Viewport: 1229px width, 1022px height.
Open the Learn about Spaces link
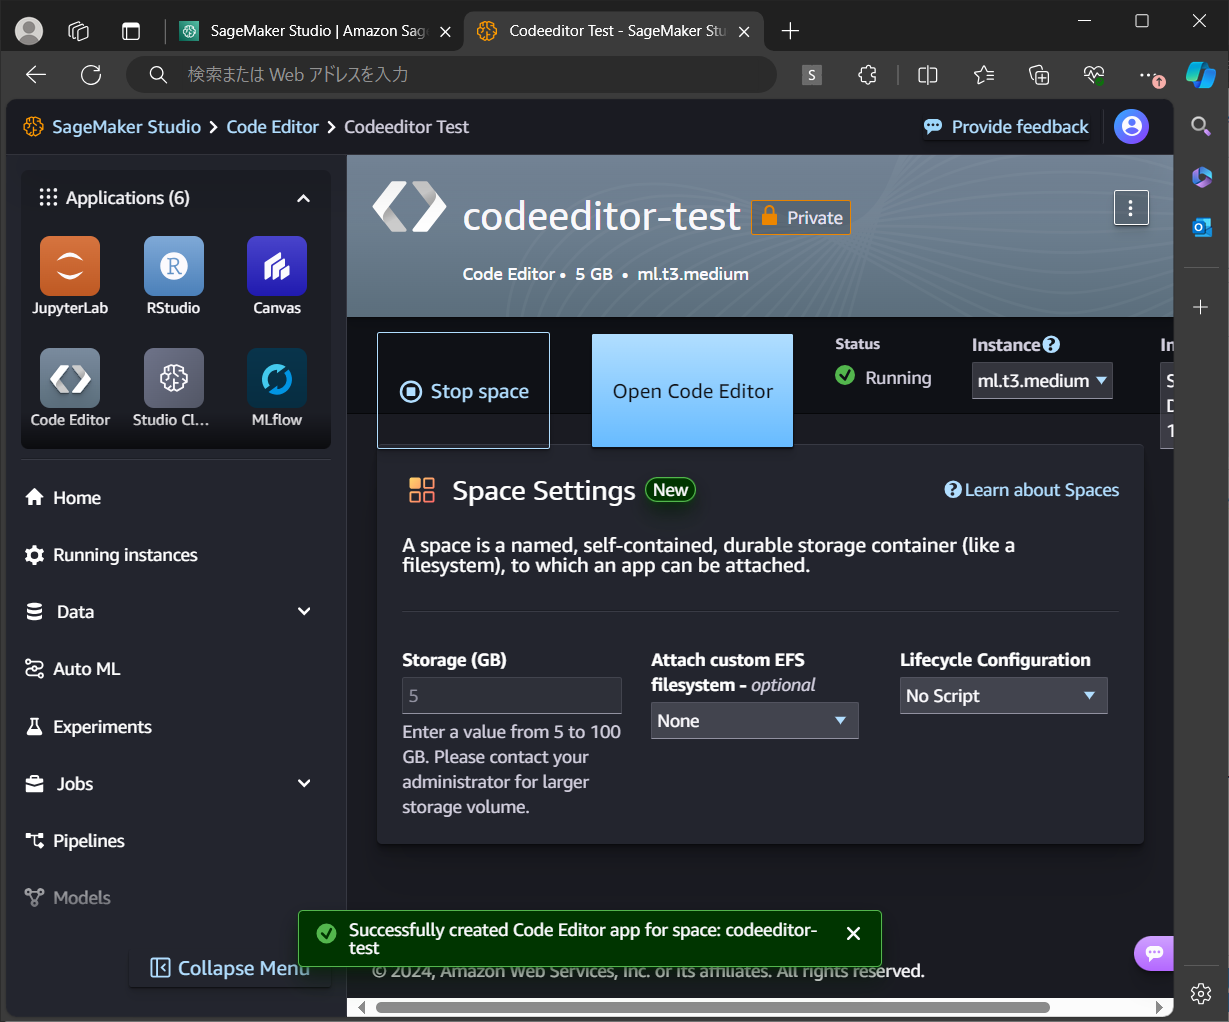tap(1031, 490)
